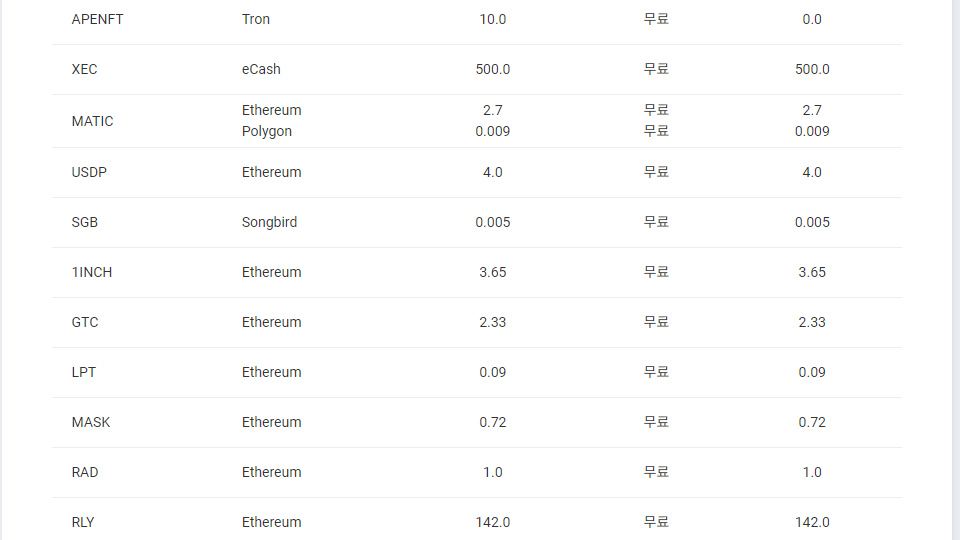Select the MASK coin symbol
The width and height of the screenshot is (960, 540).
pyautogui.click(x=91, y=422)
